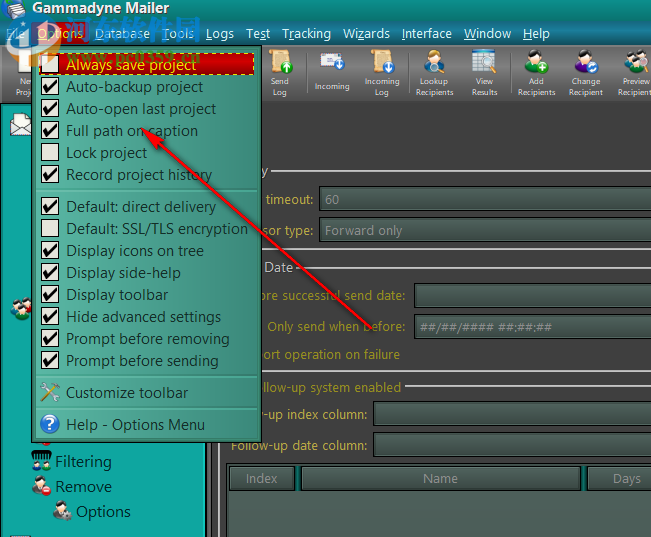
Task: Toggle Display icons on tree
Action: pyautogui.click(x=50, y=250)
